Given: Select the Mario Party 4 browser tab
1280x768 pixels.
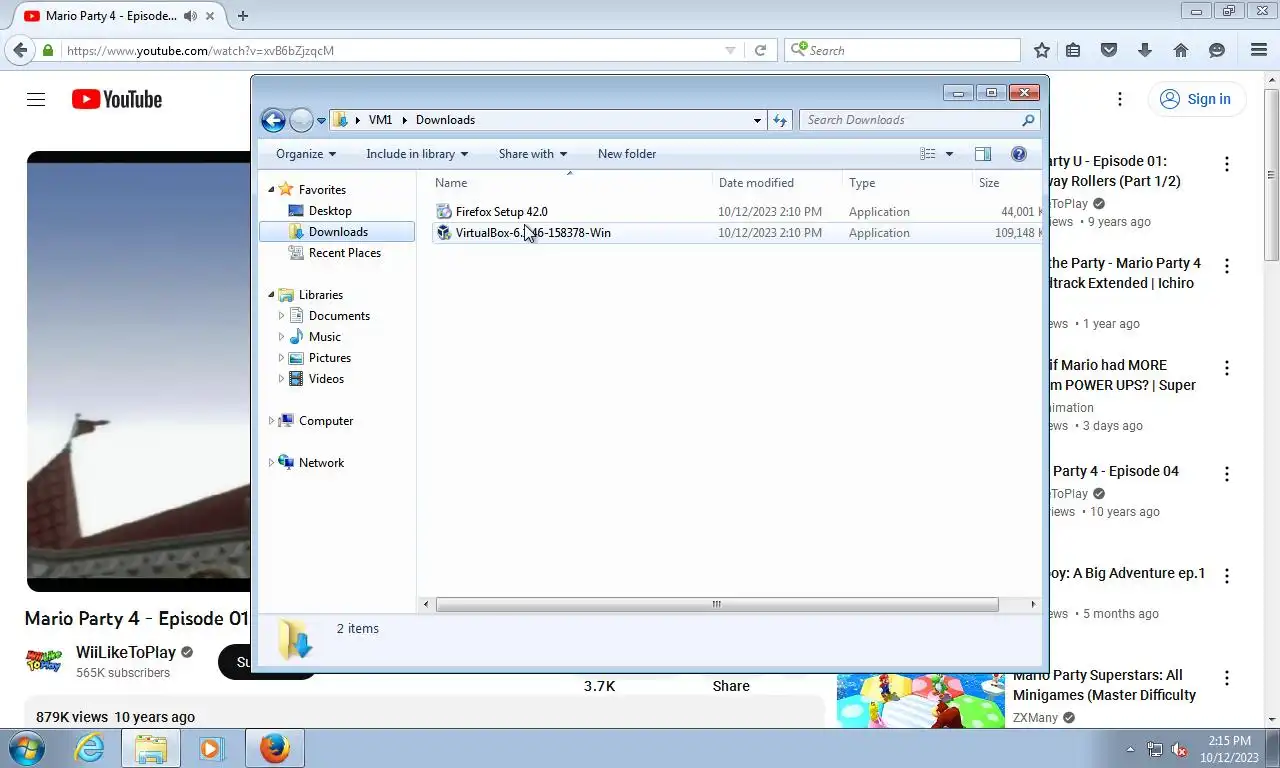Looking at the screenshot, I should 112,16.
